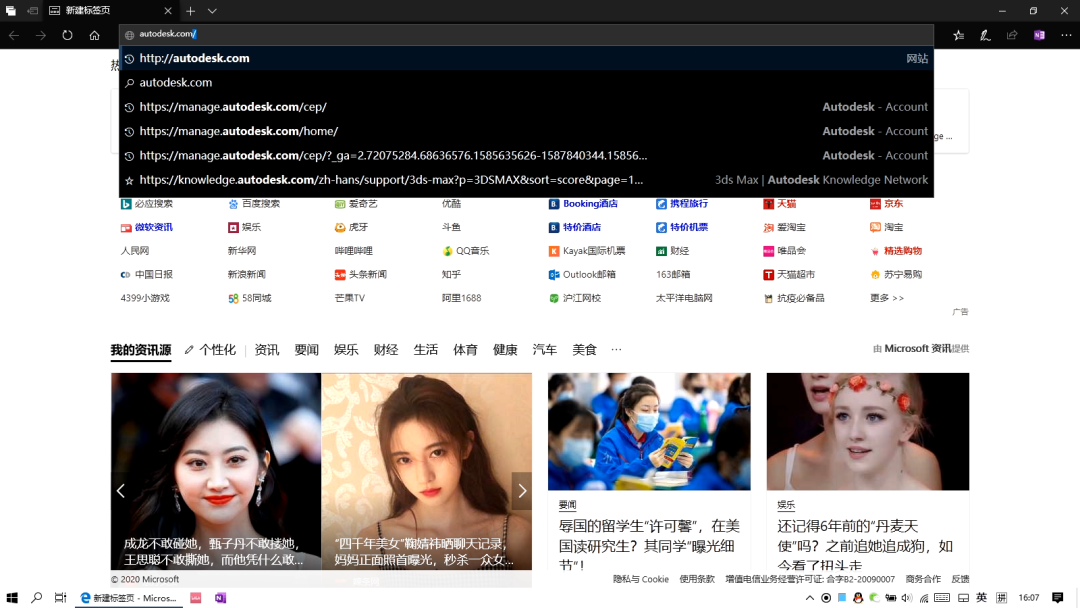Open Task View on taskbar
The height and width of the screenshot is (608, 1080).
click(x=61, y=598)
